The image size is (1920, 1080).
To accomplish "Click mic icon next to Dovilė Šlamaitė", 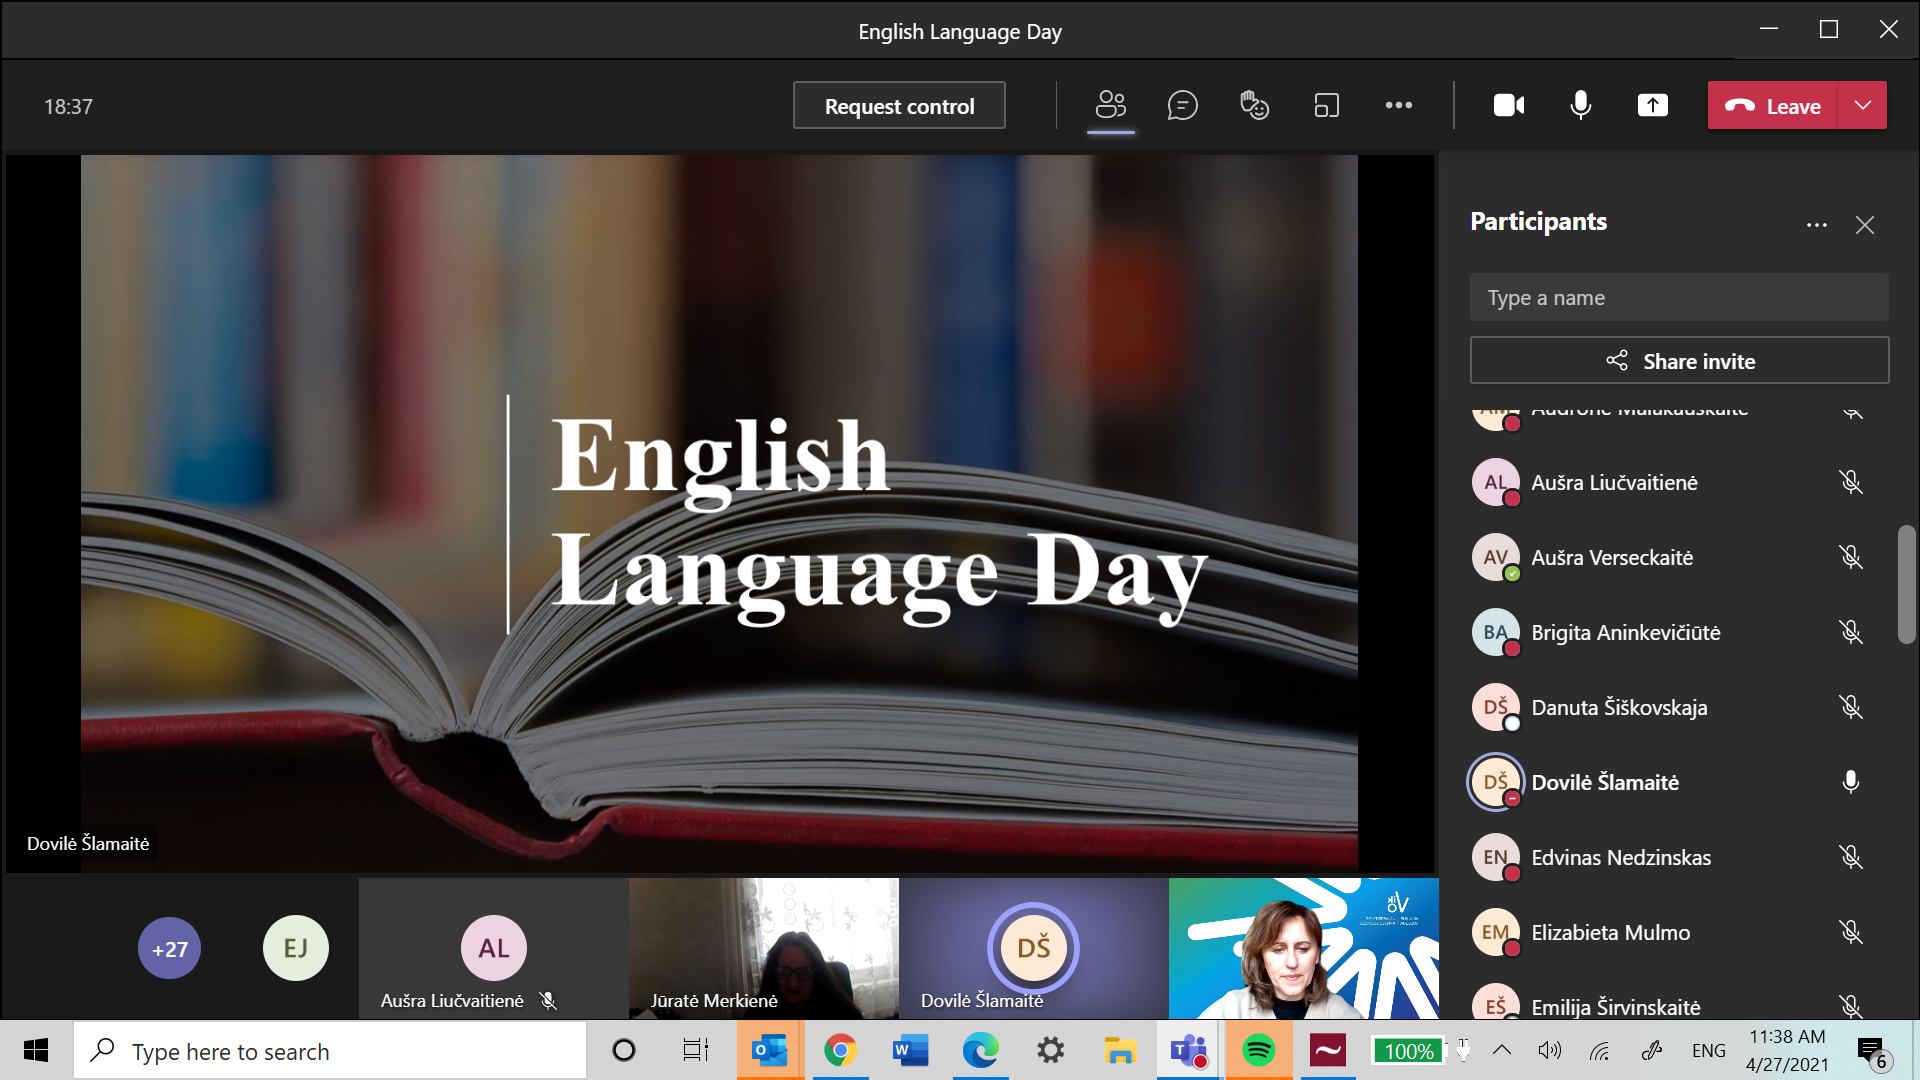I will point(1850,782).
